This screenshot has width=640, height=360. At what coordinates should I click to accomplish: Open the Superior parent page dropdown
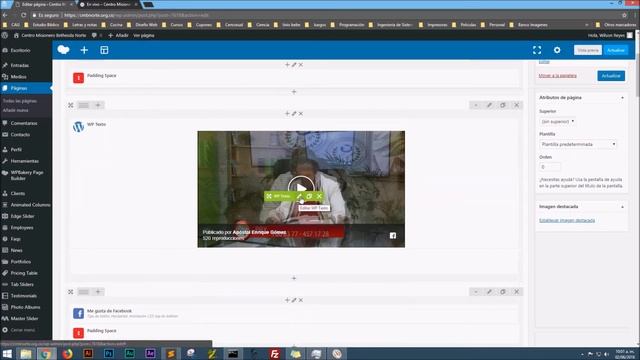[558, 122]
